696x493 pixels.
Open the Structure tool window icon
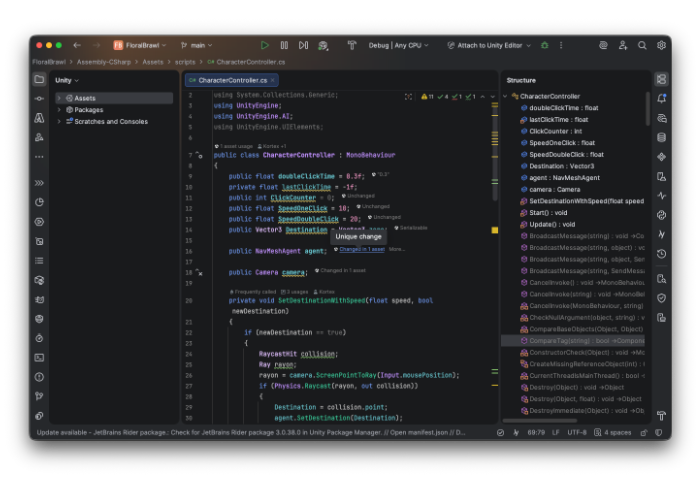click(661, 79)
